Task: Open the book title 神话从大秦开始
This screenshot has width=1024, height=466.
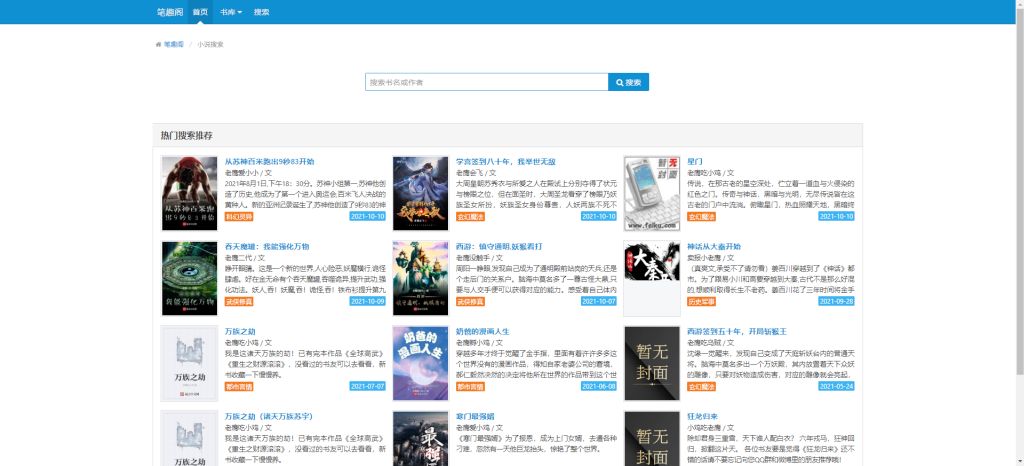Action: (714, 247)
